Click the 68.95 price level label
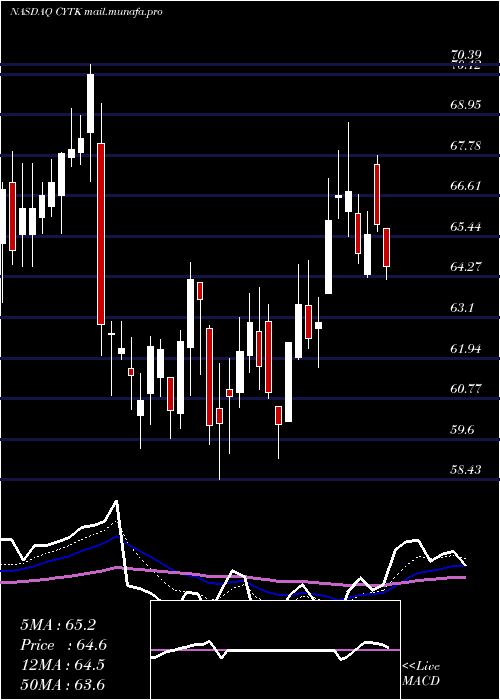This screenshot has width=500, height=700. point(466,105)
